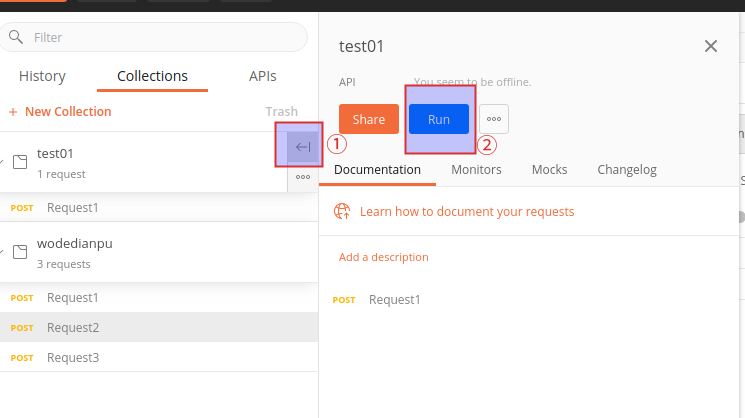745x418 pixels.
Task: Select the wodedianpu collection row
Action: (x=159, y=252)
